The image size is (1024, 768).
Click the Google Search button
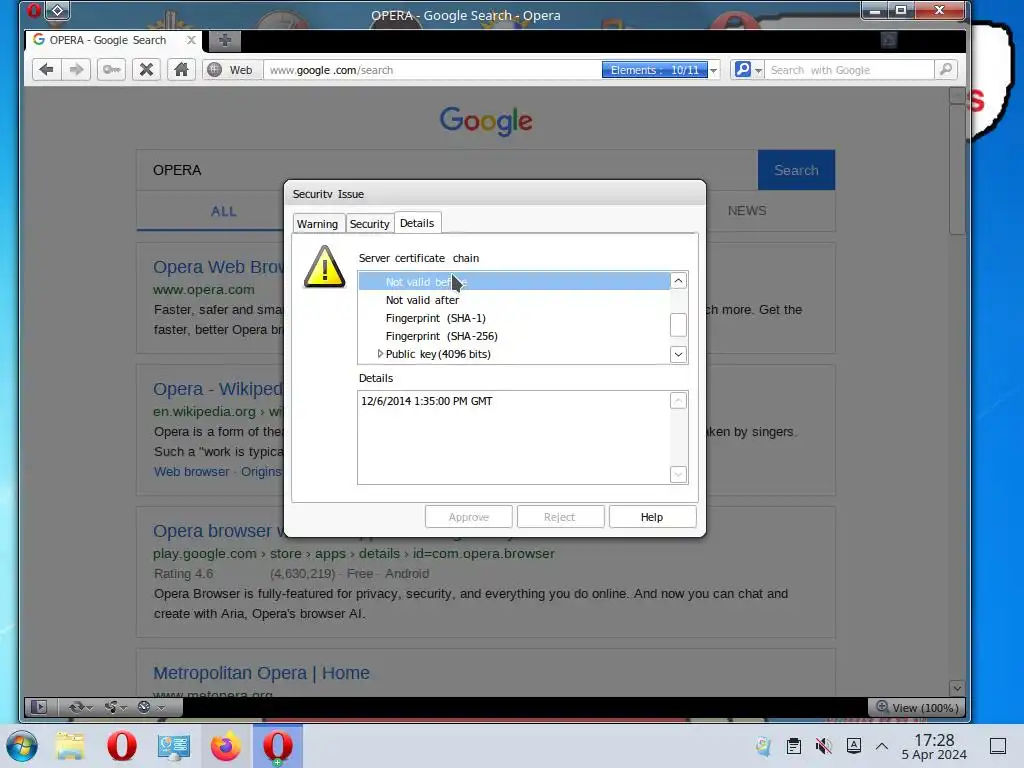pyautogui.click(x=796, y=170)
